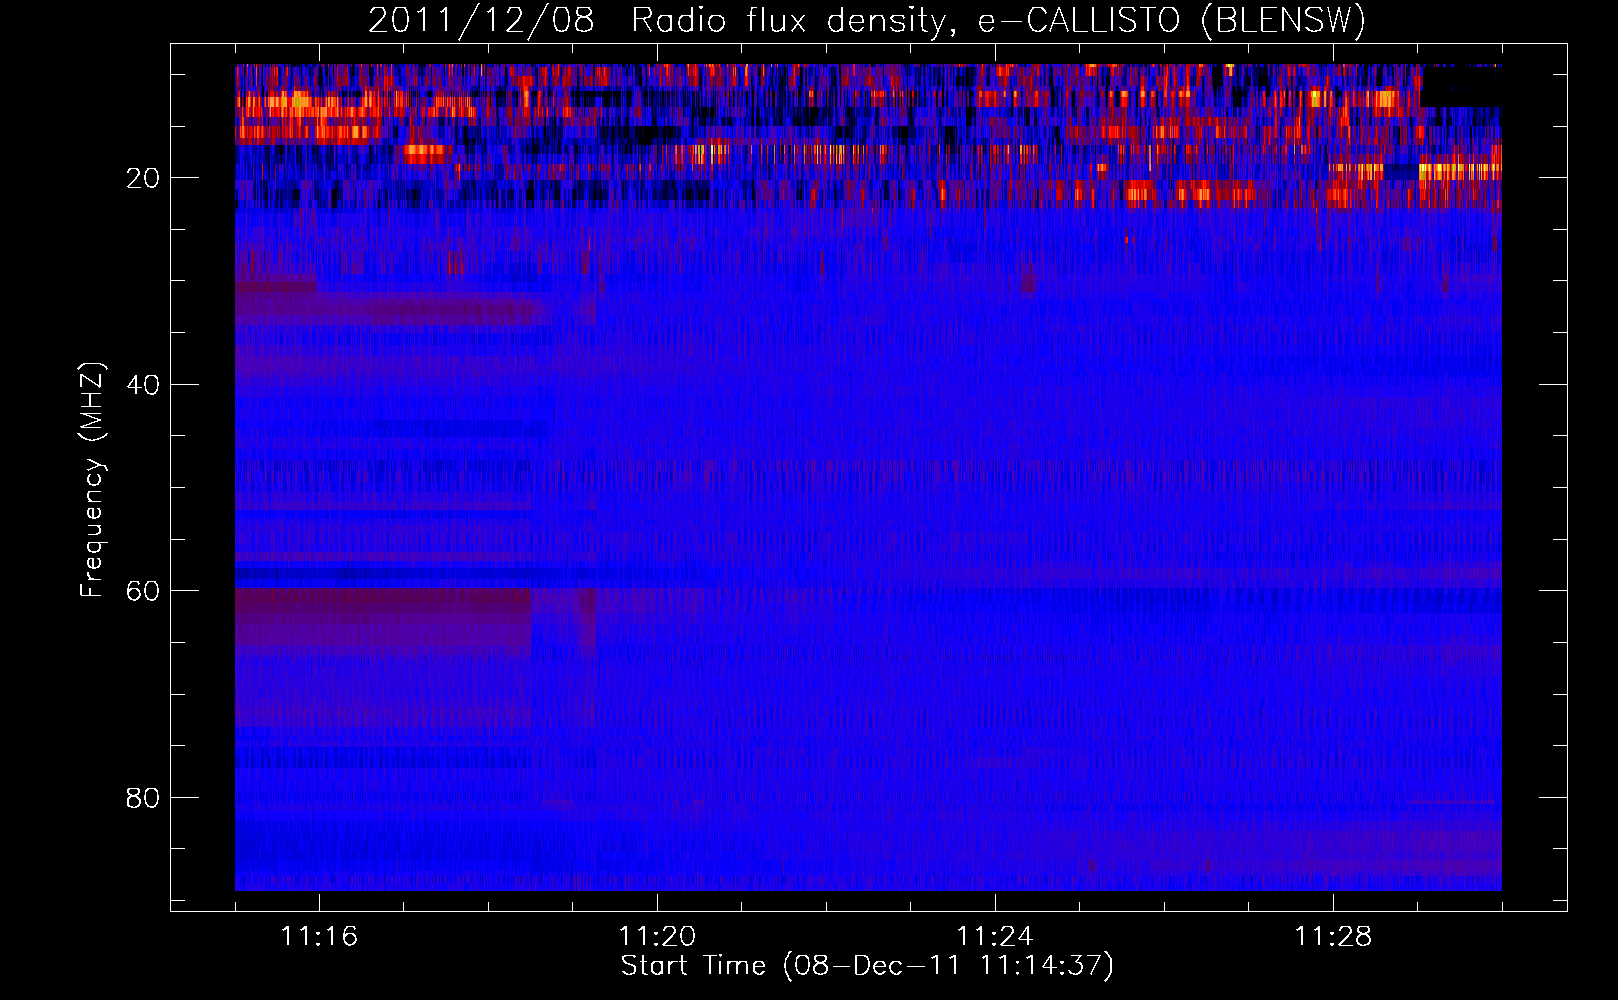
Task: Click the '11:28' time tick label
Action: pyautogui.click(x=1333, y=936)
